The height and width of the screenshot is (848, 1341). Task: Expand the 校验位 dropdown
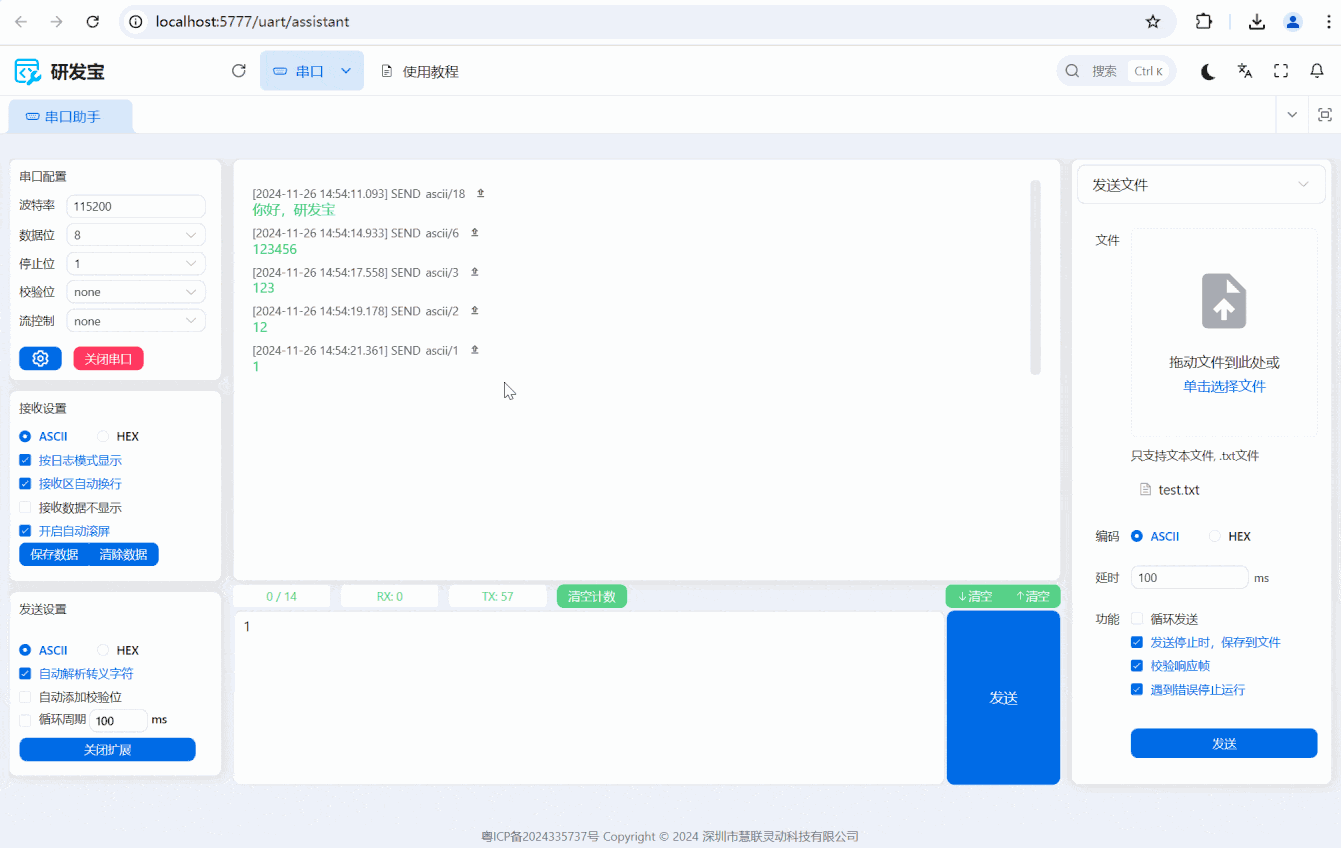coord(136,292)
